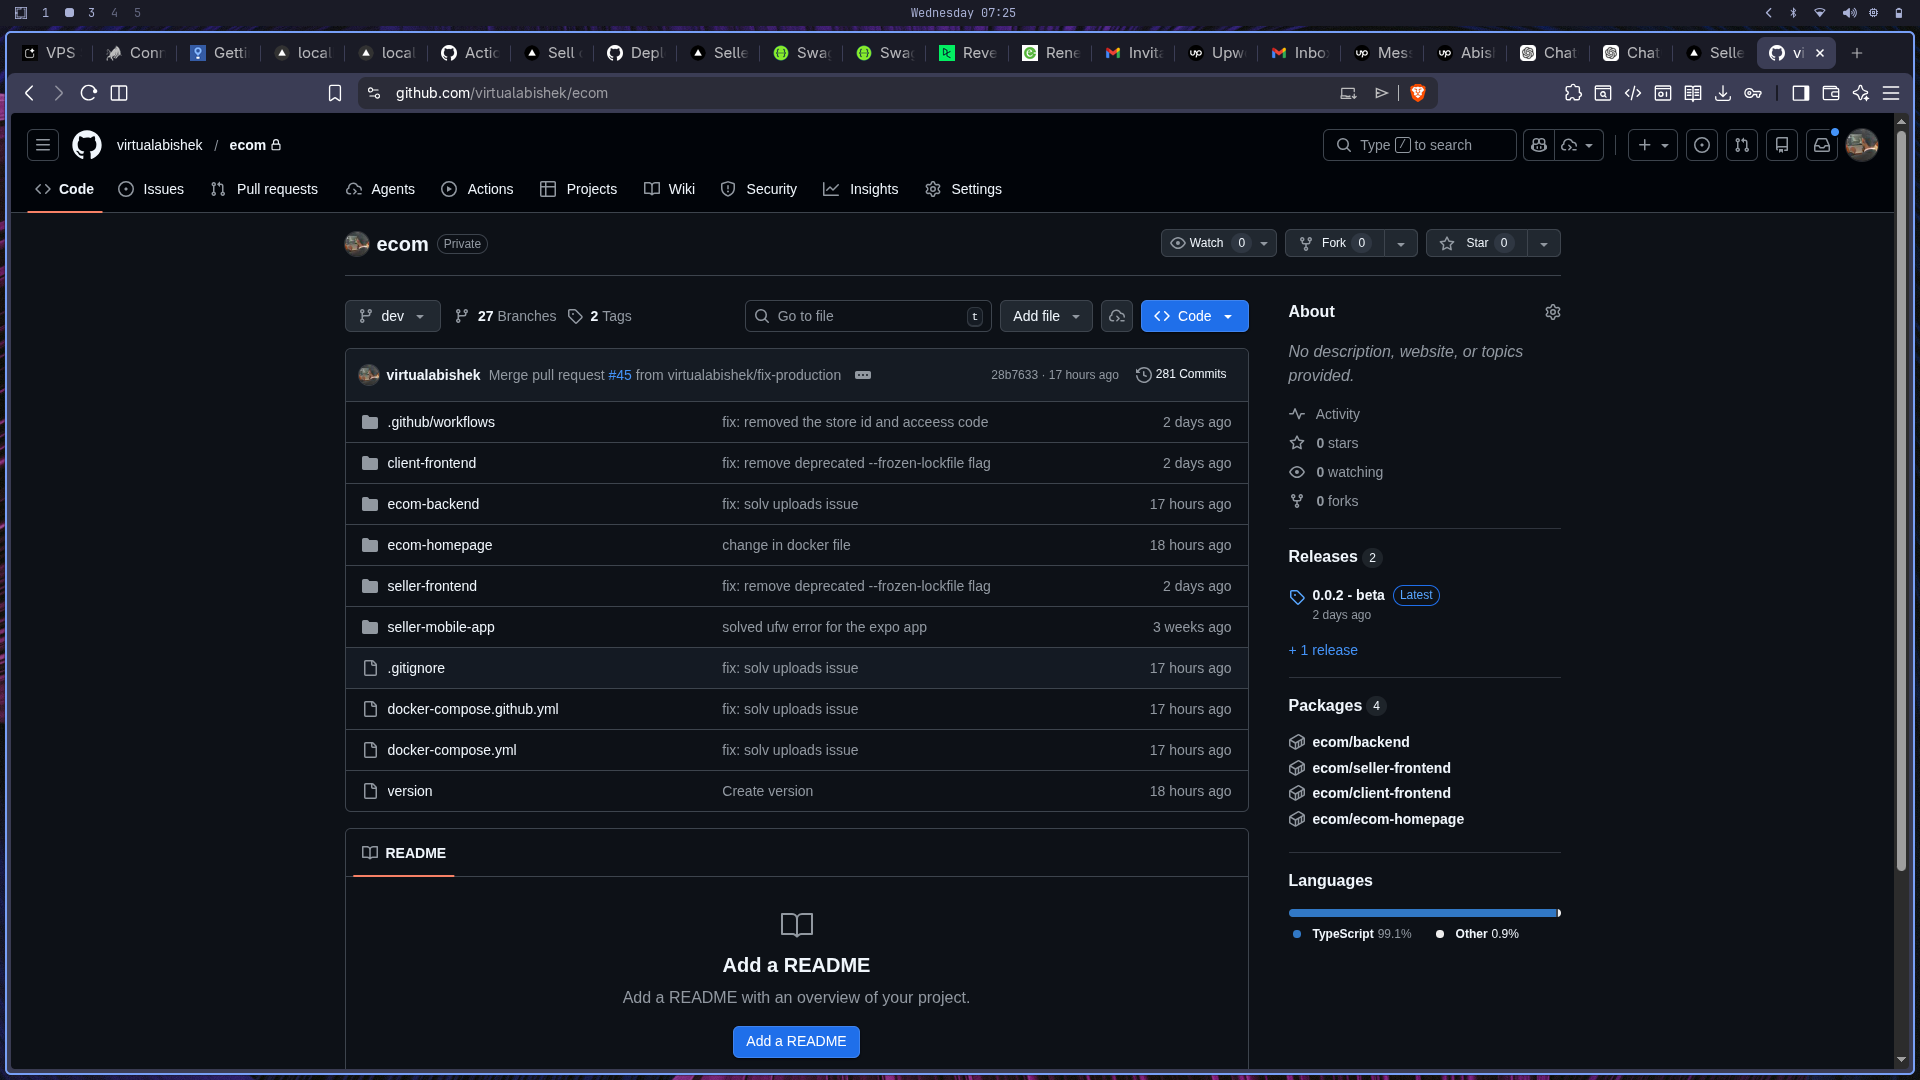The height and width of the screenshot is (1080, 1920).
Task: Click the pull requests icon in header
Action: (1742, 145)
